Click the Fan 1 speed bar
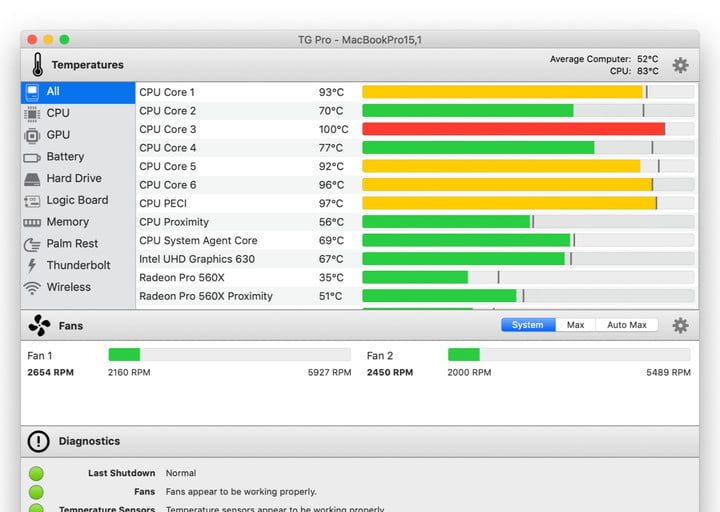The height and width of the screenshot is (512, 720). 229,355
